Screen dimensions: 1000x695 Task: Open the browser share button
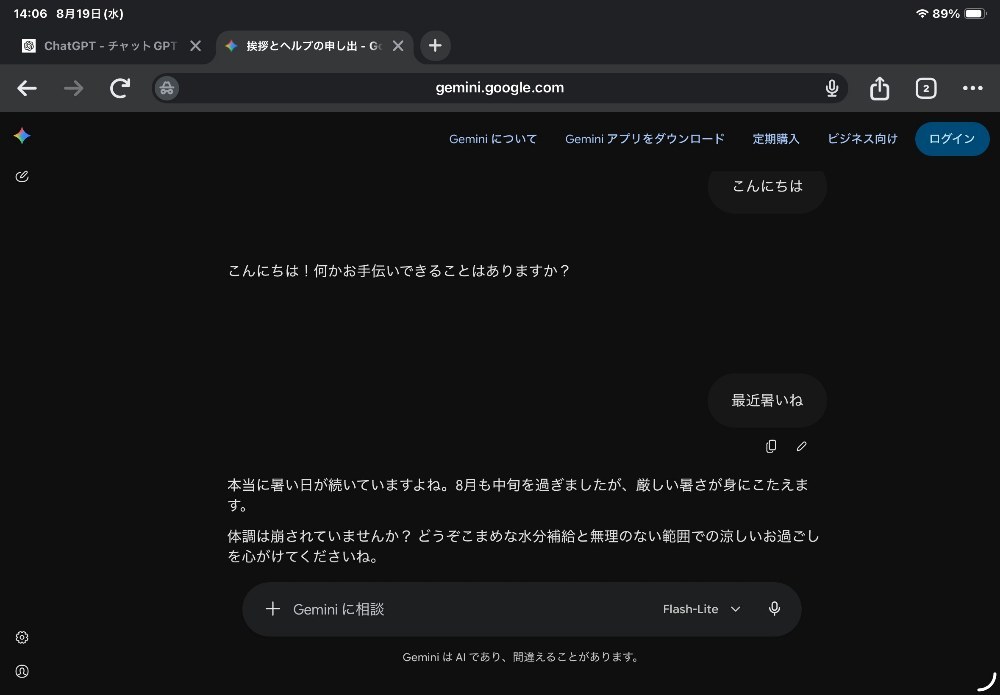coord(879,88)
